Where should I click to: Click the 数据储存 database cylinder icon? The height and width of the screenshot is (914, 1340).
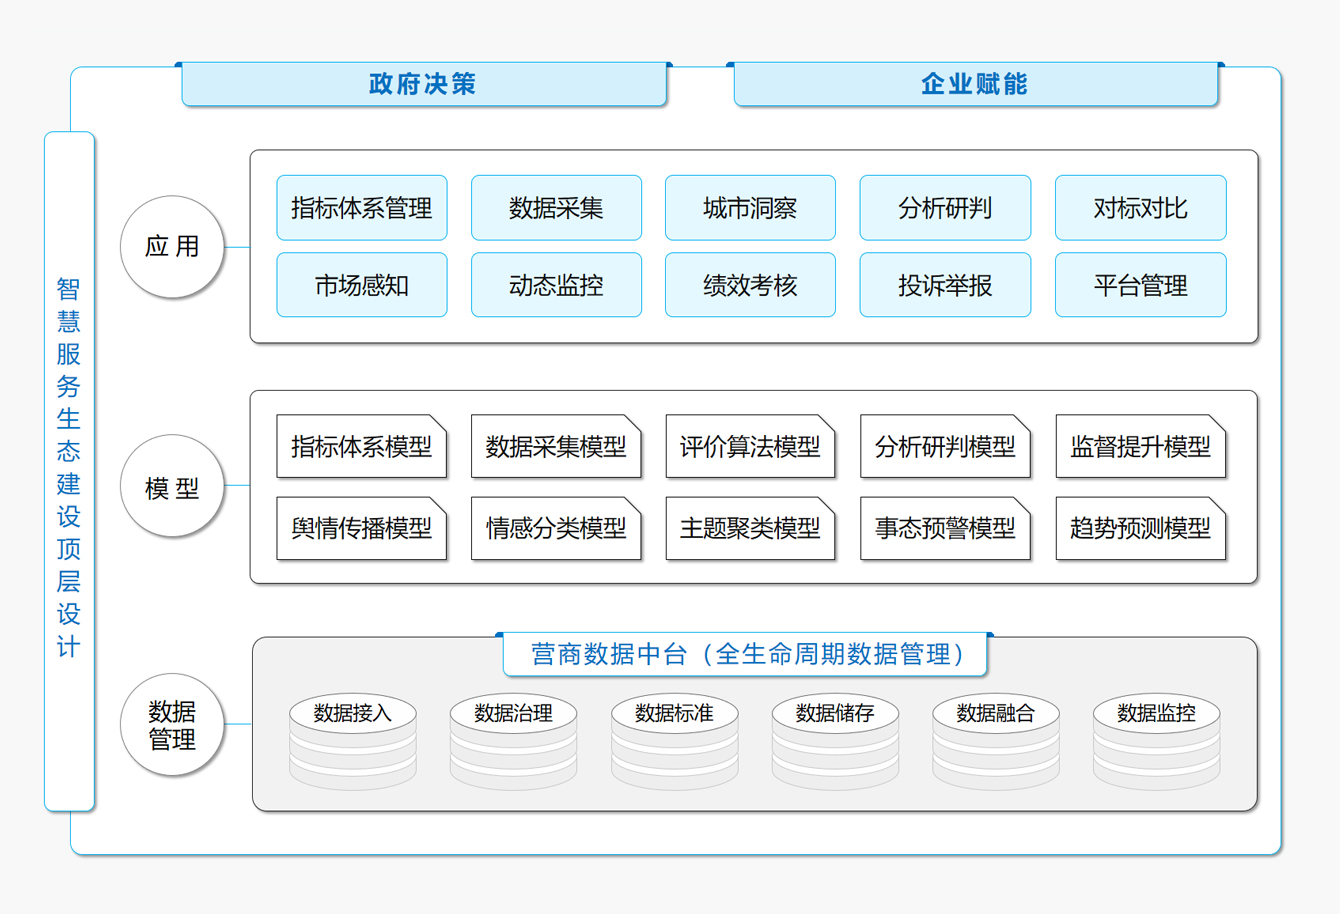[x=835, y=741]
